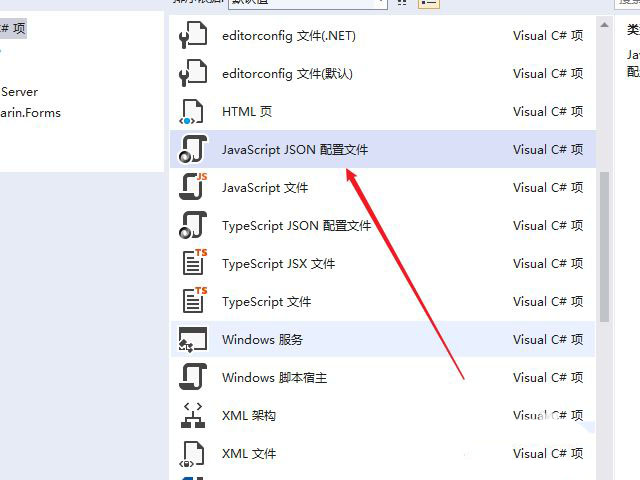The image size is (640, 480).
Task: Click the JavaScript 文件 JS icon
Action: 192,188
